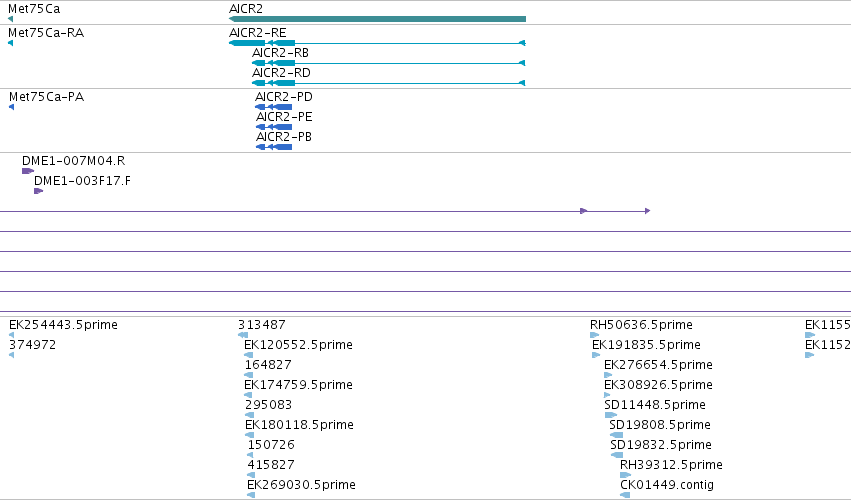
Task: Click the Met75Ca-PA protein label
Action: pyautogui.click(x=47, y=97)
